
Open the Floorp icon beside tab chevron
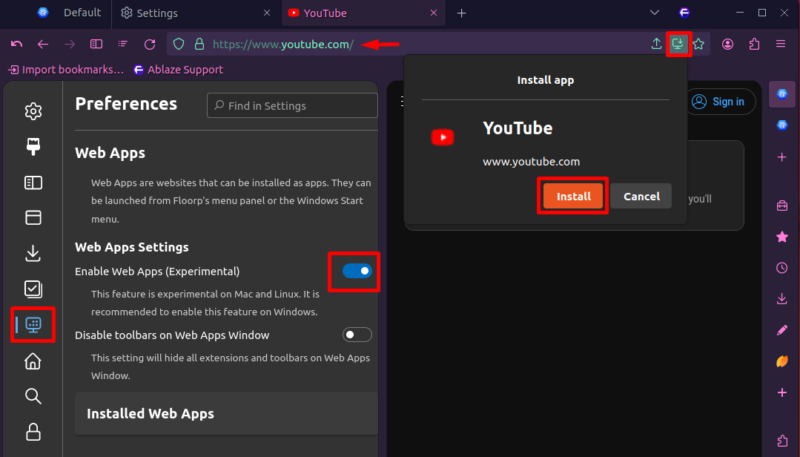click(684, 13)
